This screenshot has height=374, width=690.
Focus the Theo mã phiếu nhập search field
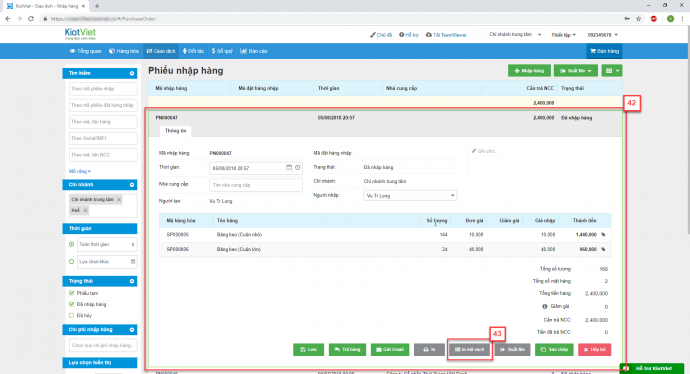(x=103, y=88)
